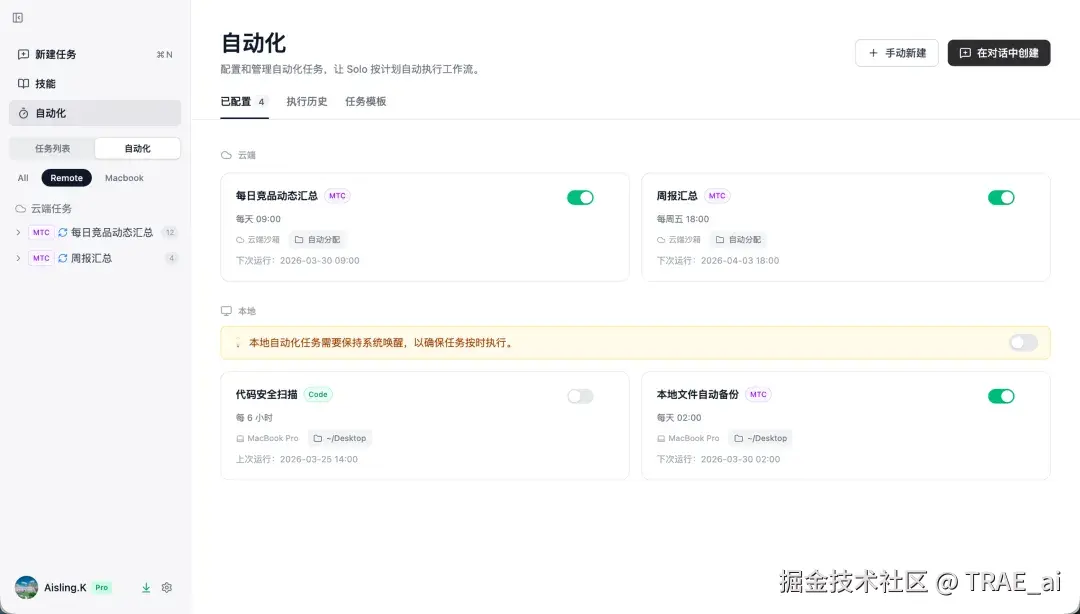Click 下次运行: 2026-04-03 18:00 text
The width and height of the screenshot is (1080, 614).
[x=718, y=260]
